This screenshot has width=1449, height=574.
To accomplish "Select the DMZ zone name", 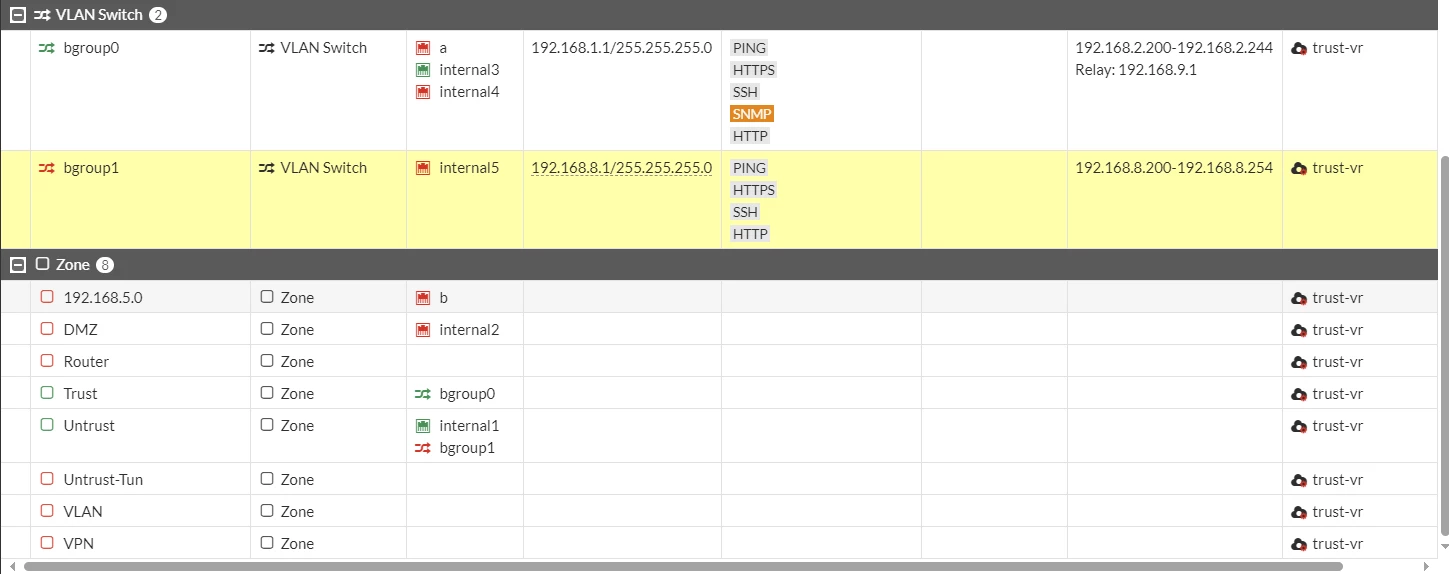I will tap(81, 330).
